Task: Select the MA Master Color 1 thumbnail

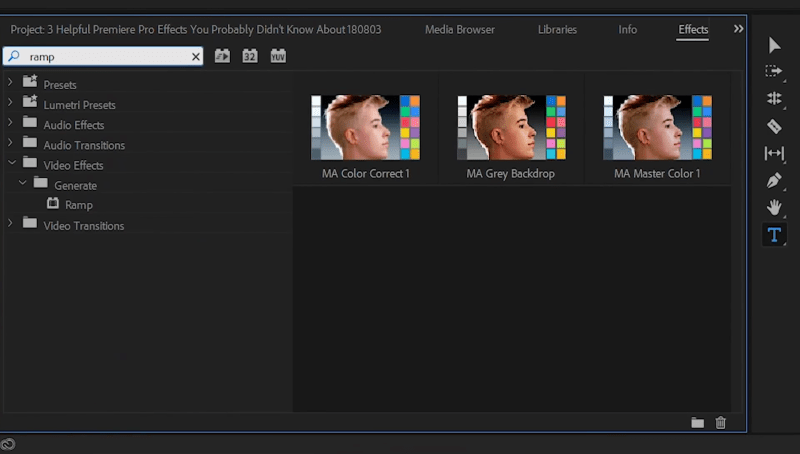Action: pyautogui.click(x=657, y=127)
